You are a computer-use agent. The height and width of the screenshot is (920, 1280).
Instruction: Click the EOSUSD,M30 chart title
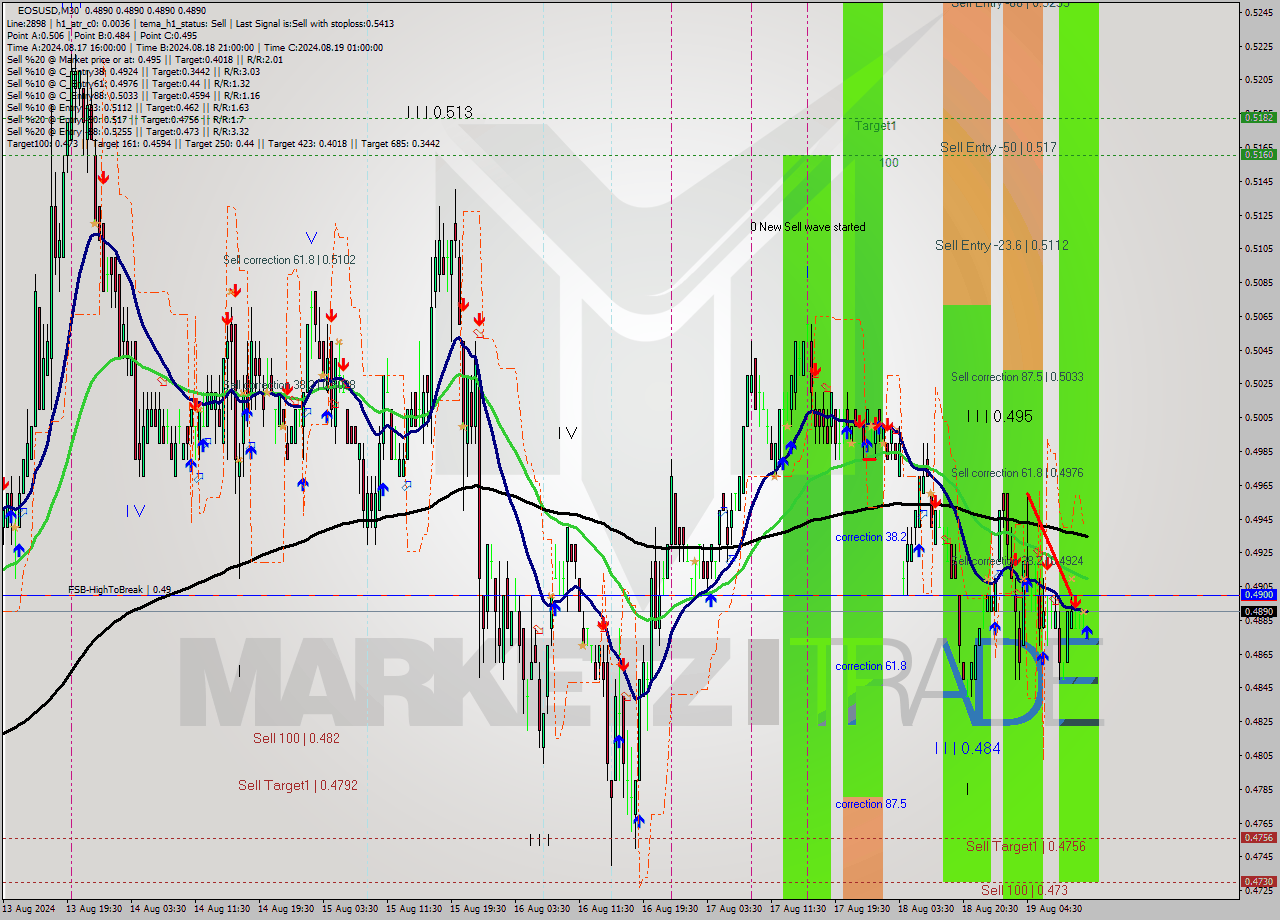47,10
